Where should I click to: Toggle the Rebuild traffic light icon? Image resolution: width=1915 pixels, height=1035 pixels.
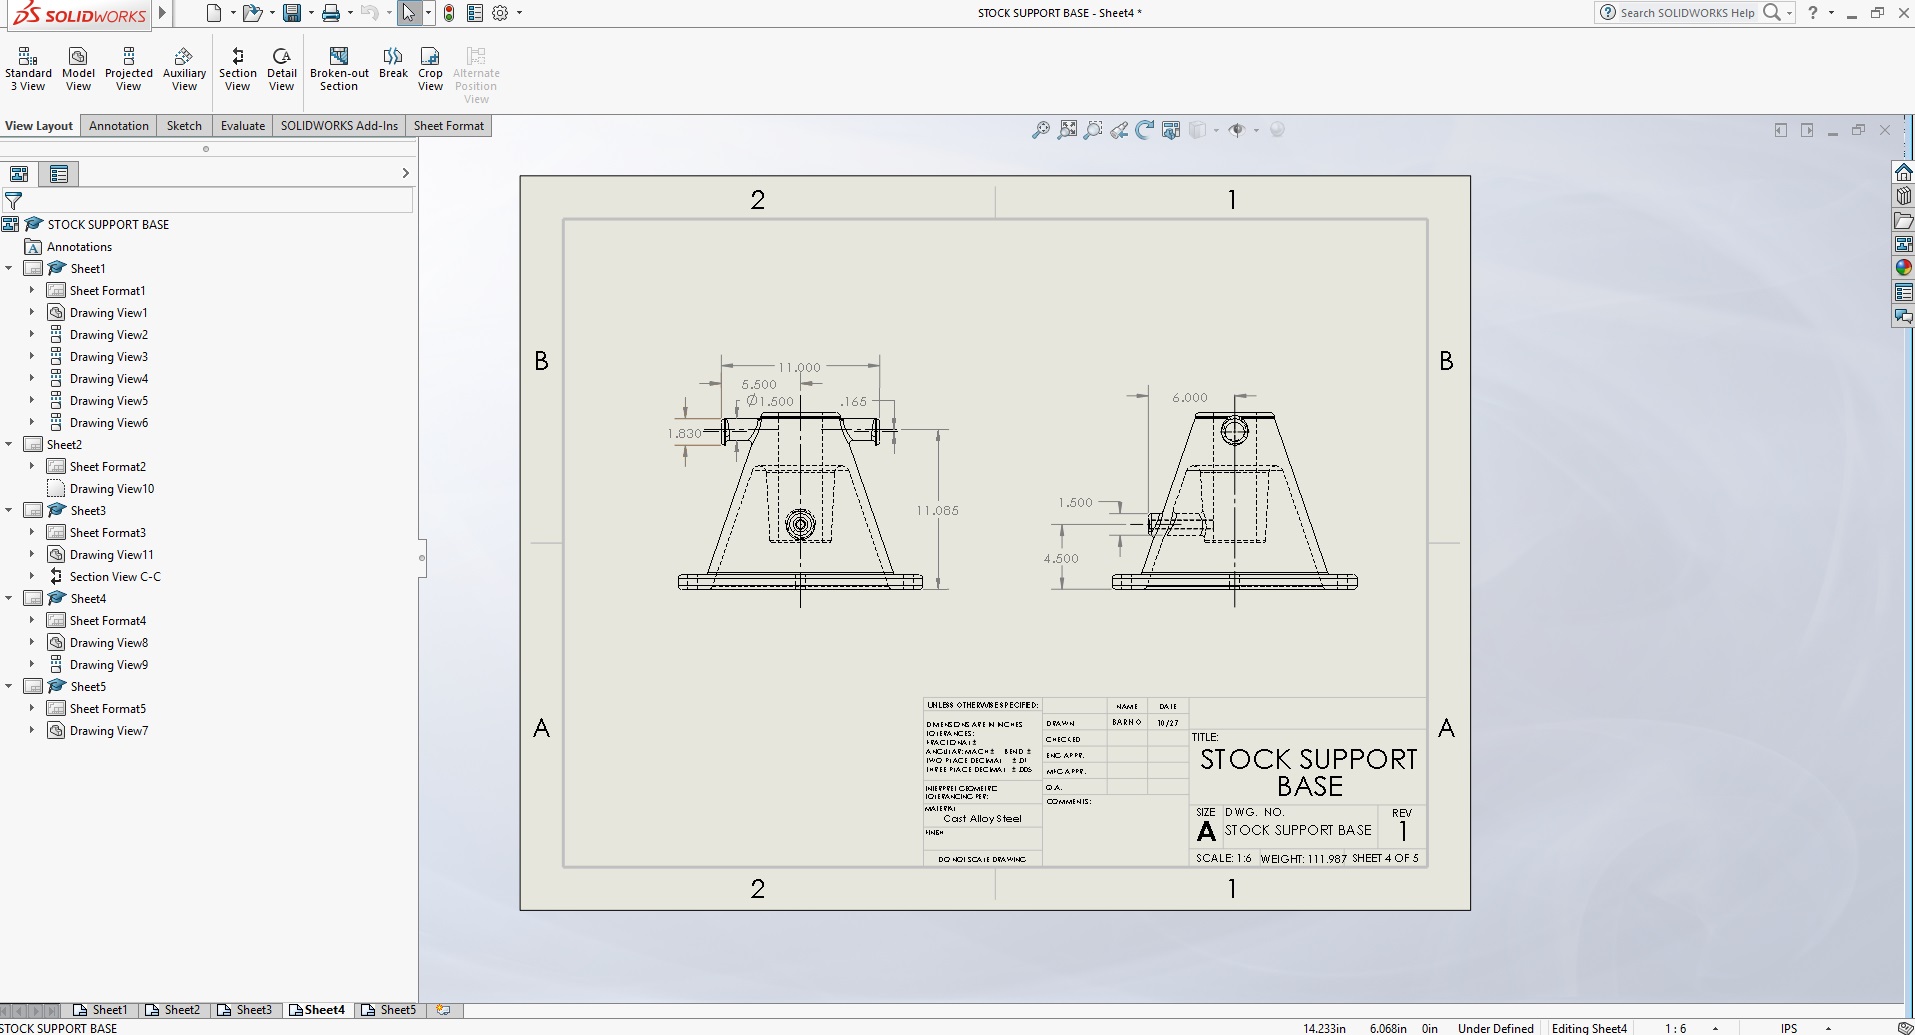[449, 13]
